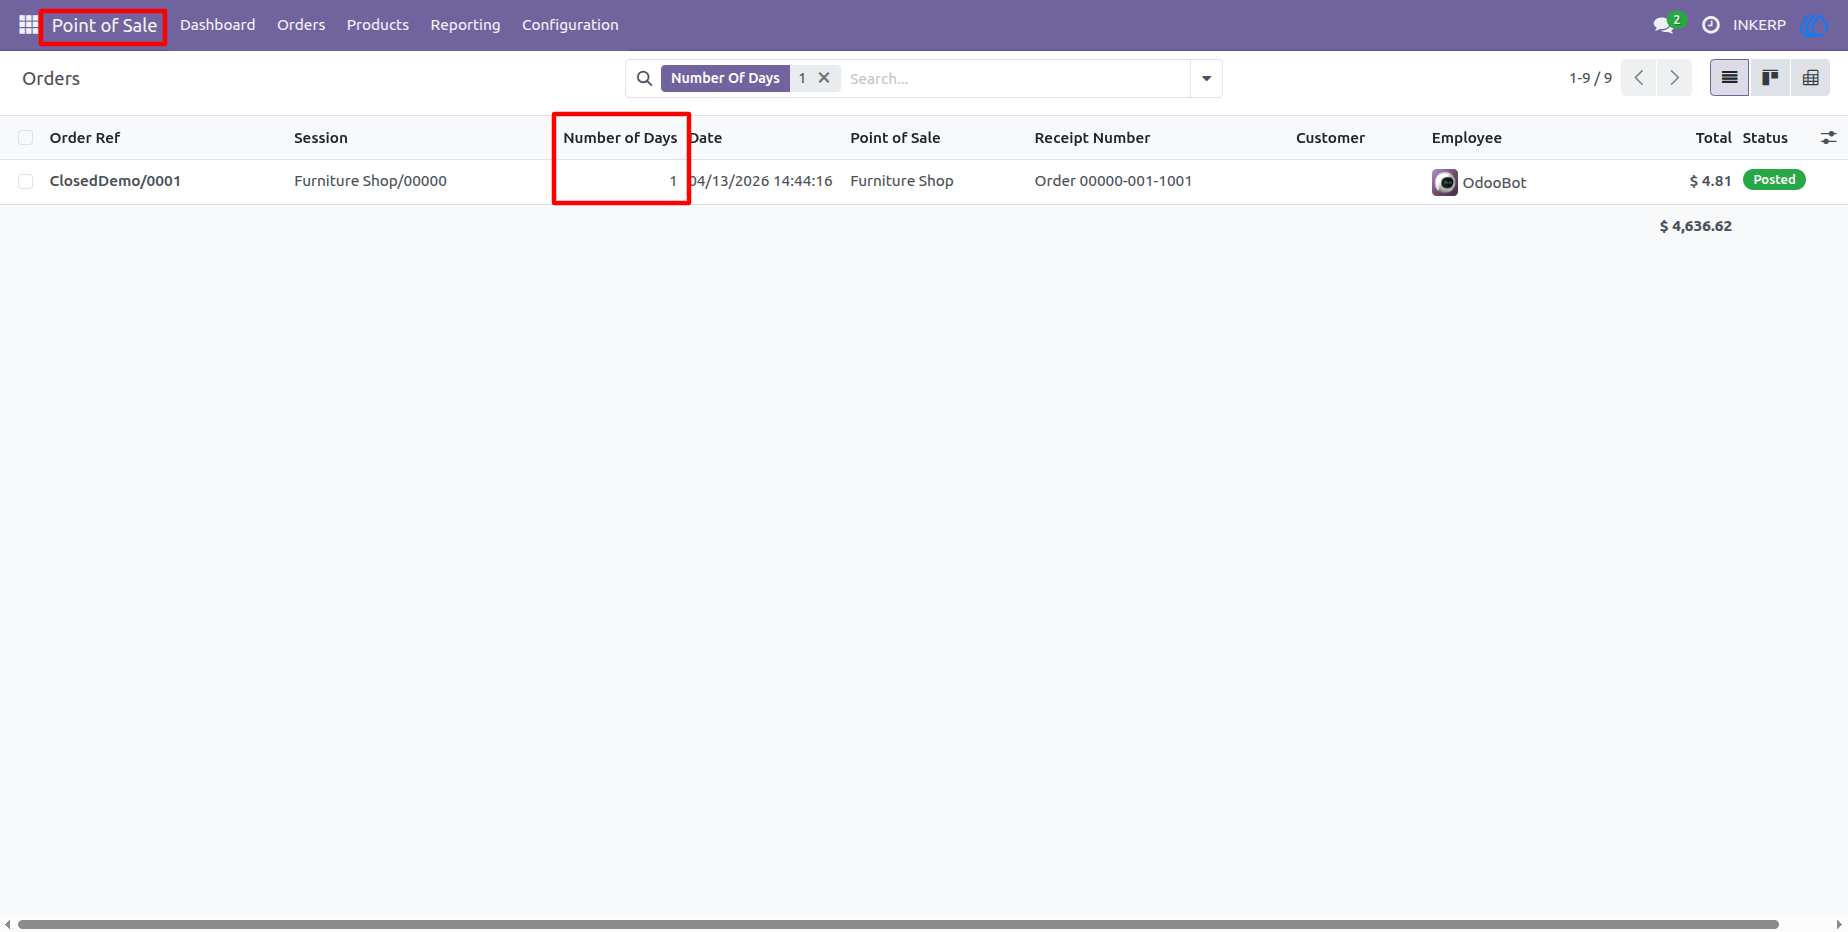Image resolution: width=1848 pixels, height=932 pixels.
Task: Click the INKERP company name
Action: click(x=1759, y=25)
